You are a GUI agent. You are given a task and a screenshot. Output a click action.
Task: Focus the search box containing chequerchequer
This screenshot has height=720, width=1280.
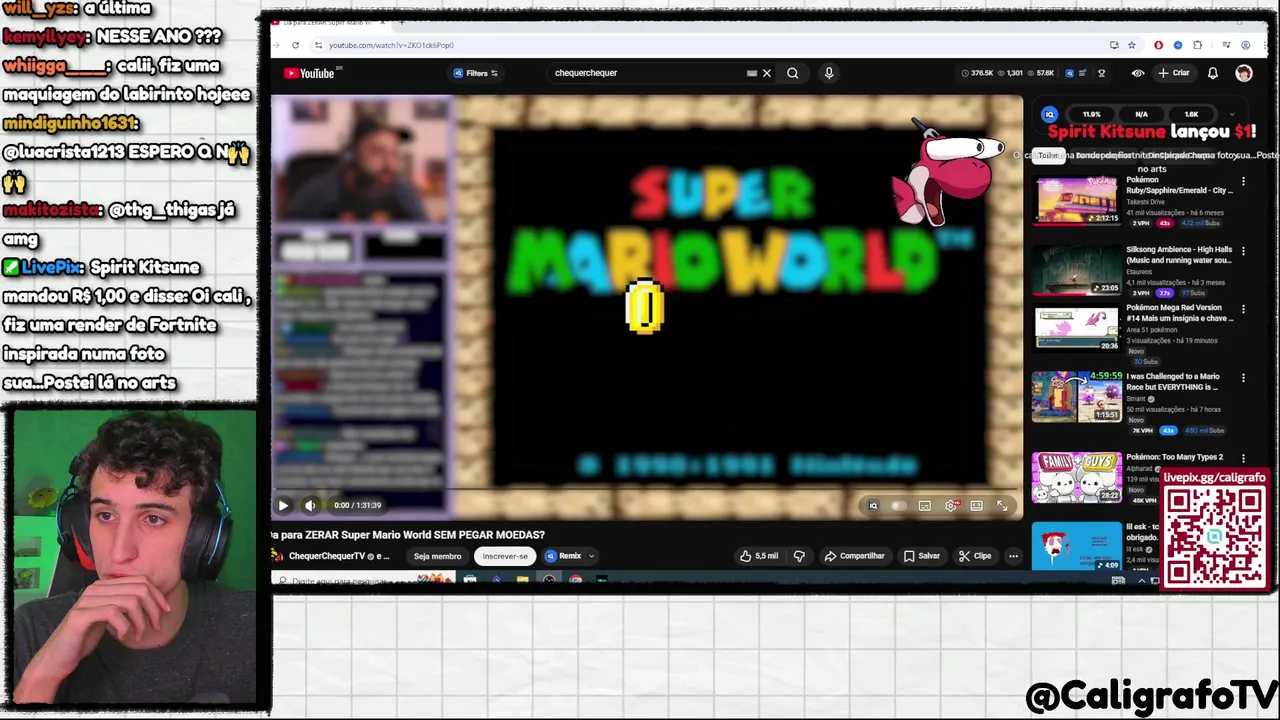[x=645, y=73]
